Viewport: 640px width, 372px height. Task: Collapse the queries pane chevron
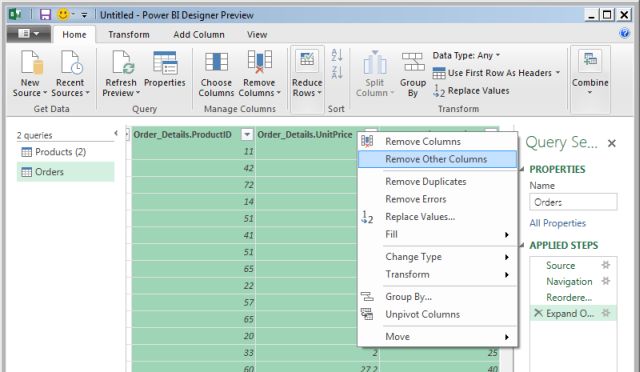[x=116, y=133]
